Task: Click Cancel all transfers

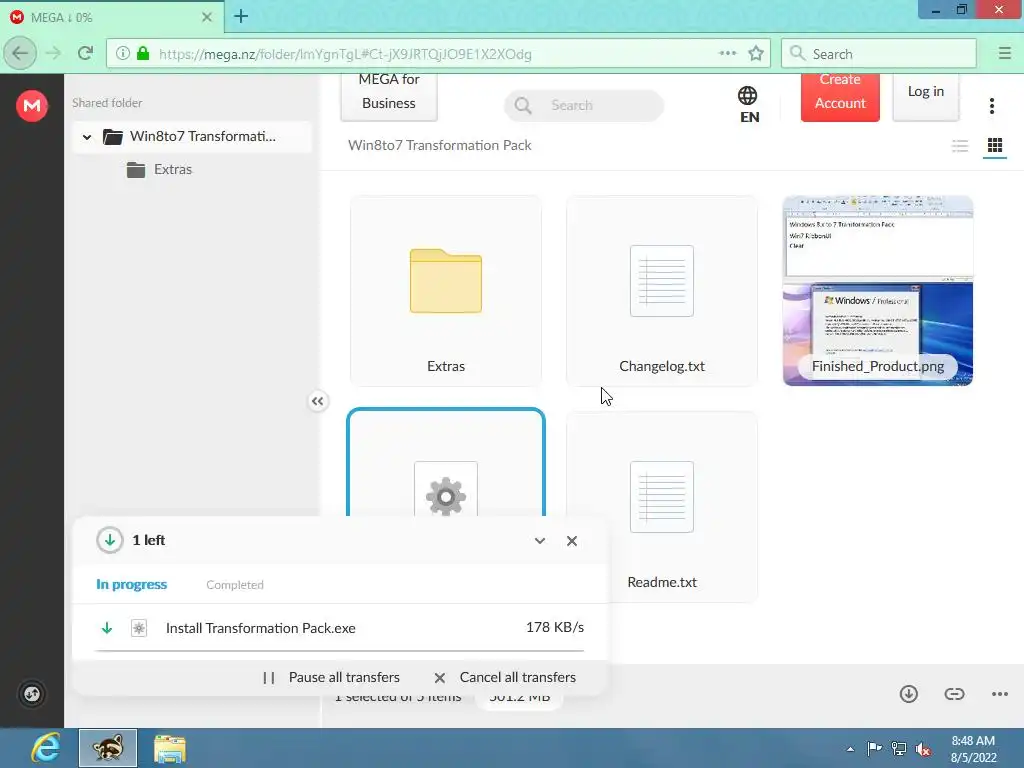Action: 505,677
